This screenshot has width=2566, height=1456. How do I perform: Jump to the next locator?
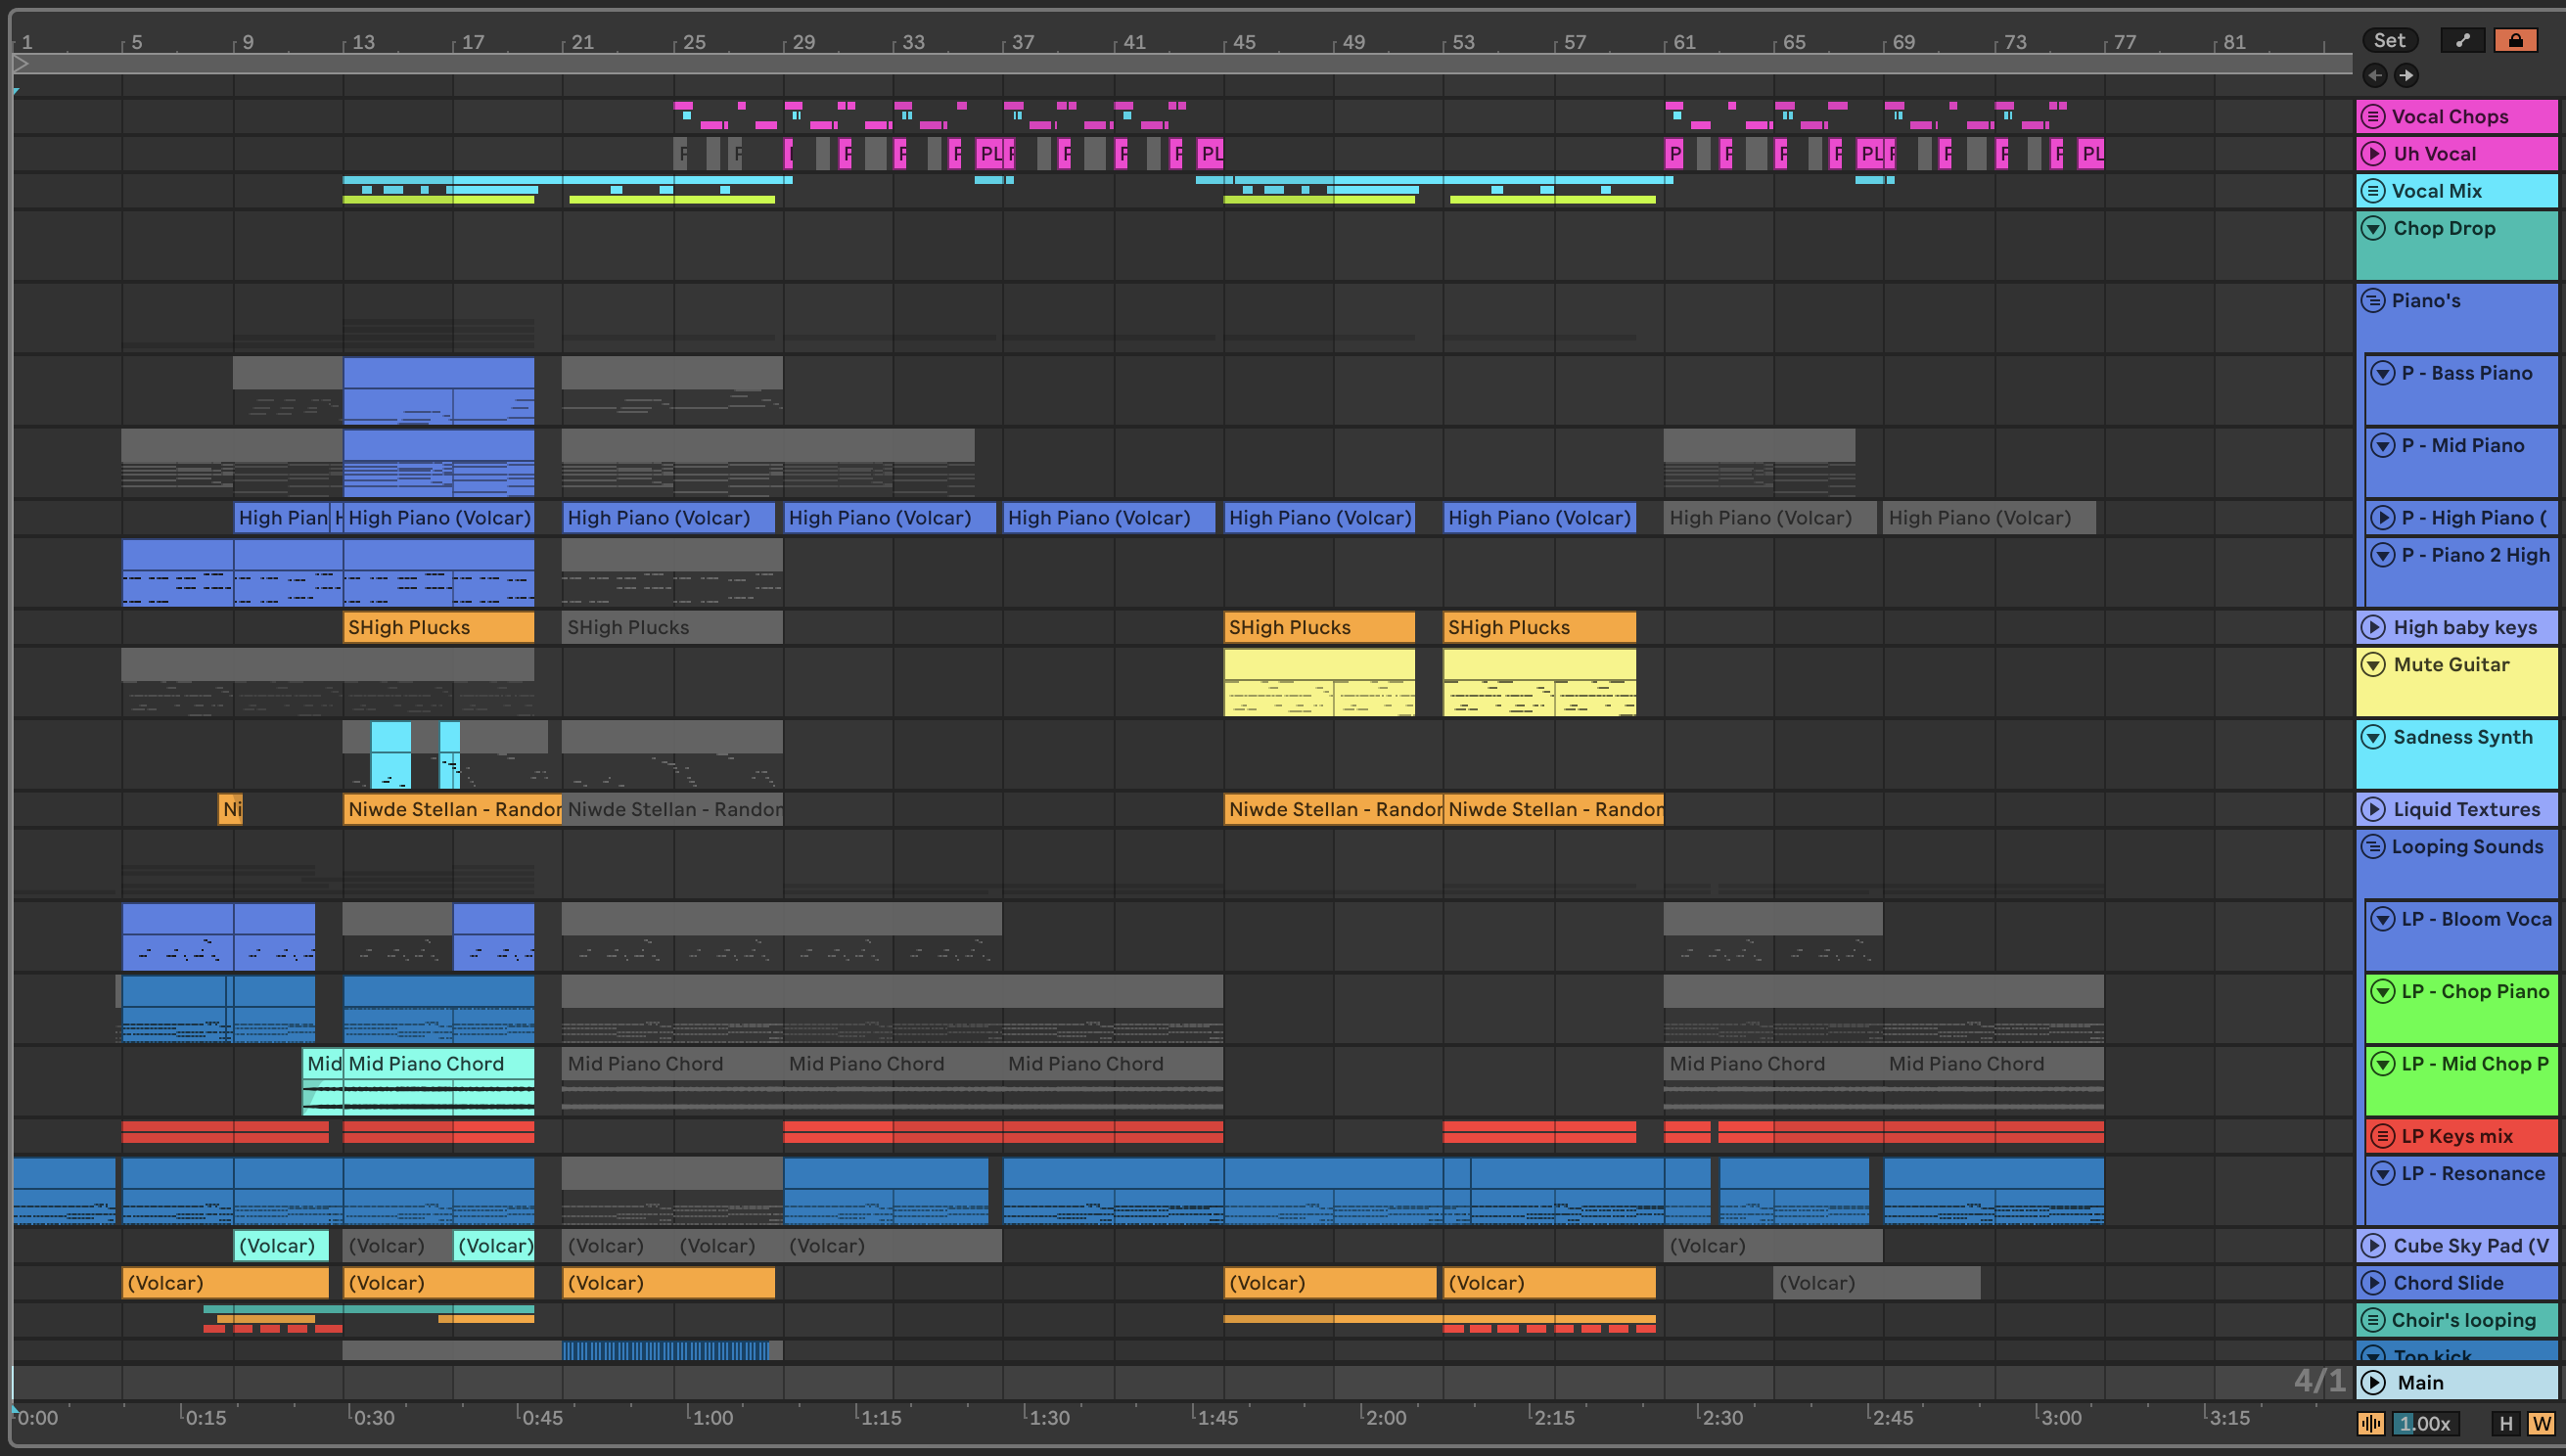tap(2407, 75)
